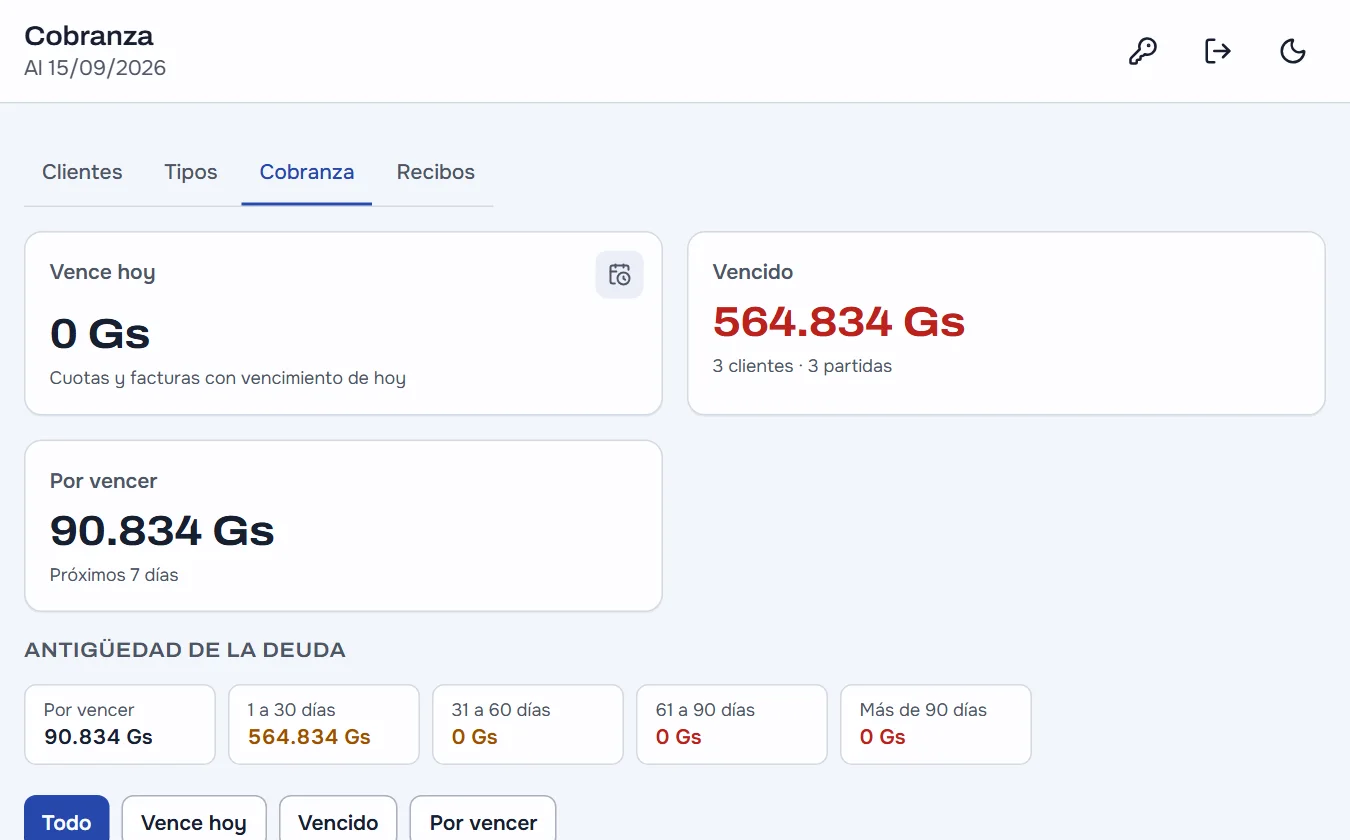This screenshot has height=840, width=1350.
Task: Click the text Cuotas y facturas con vencimiento de hoy
Action: click(228, 378)
